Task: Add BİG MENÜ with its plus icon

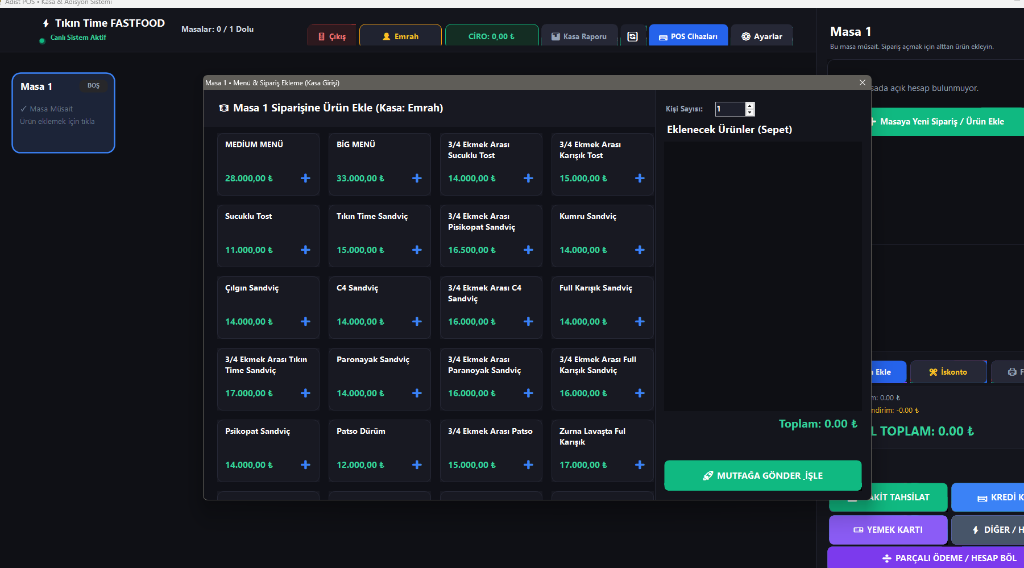Action: 417,178
